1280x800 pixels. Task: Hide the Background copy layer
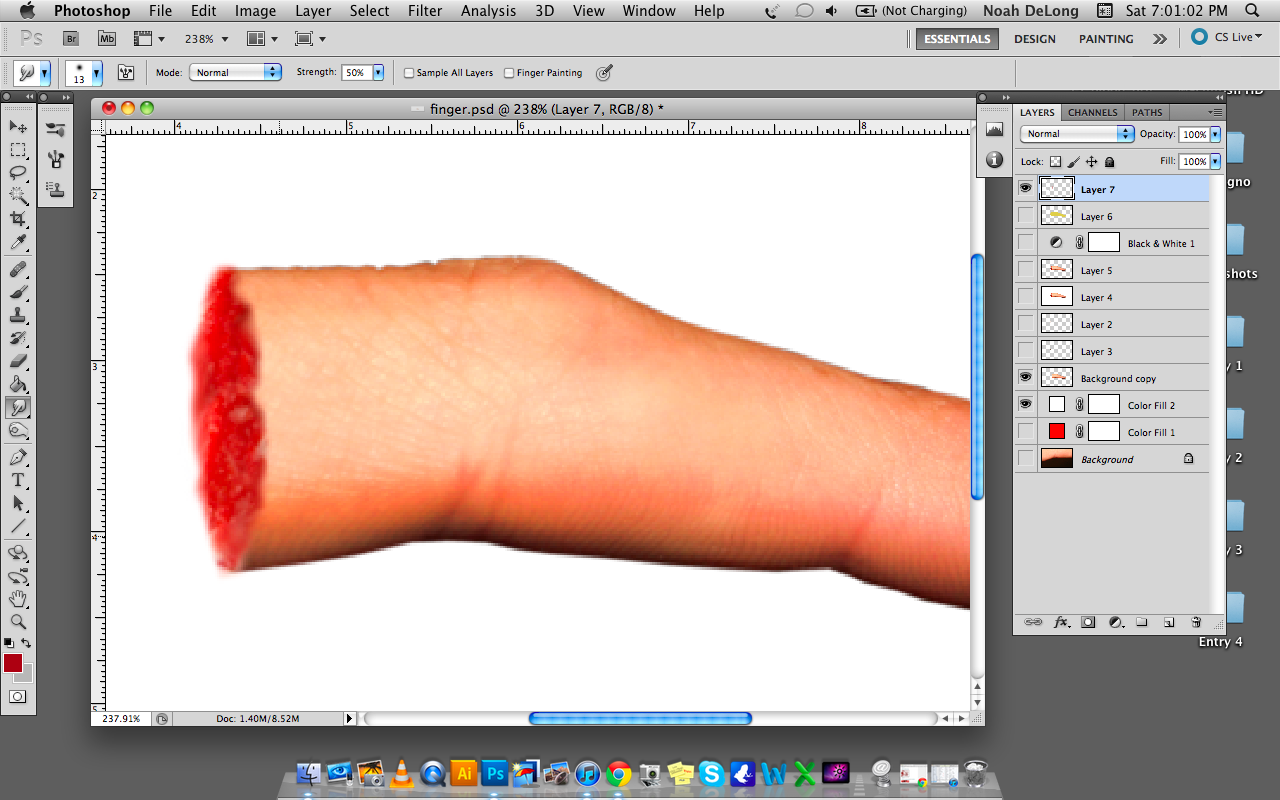click(1025, 377)
